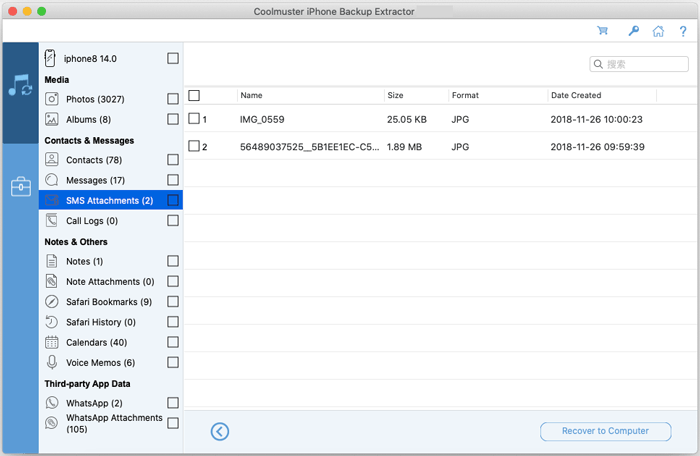Click the Notes document icon

click(52, 261)
